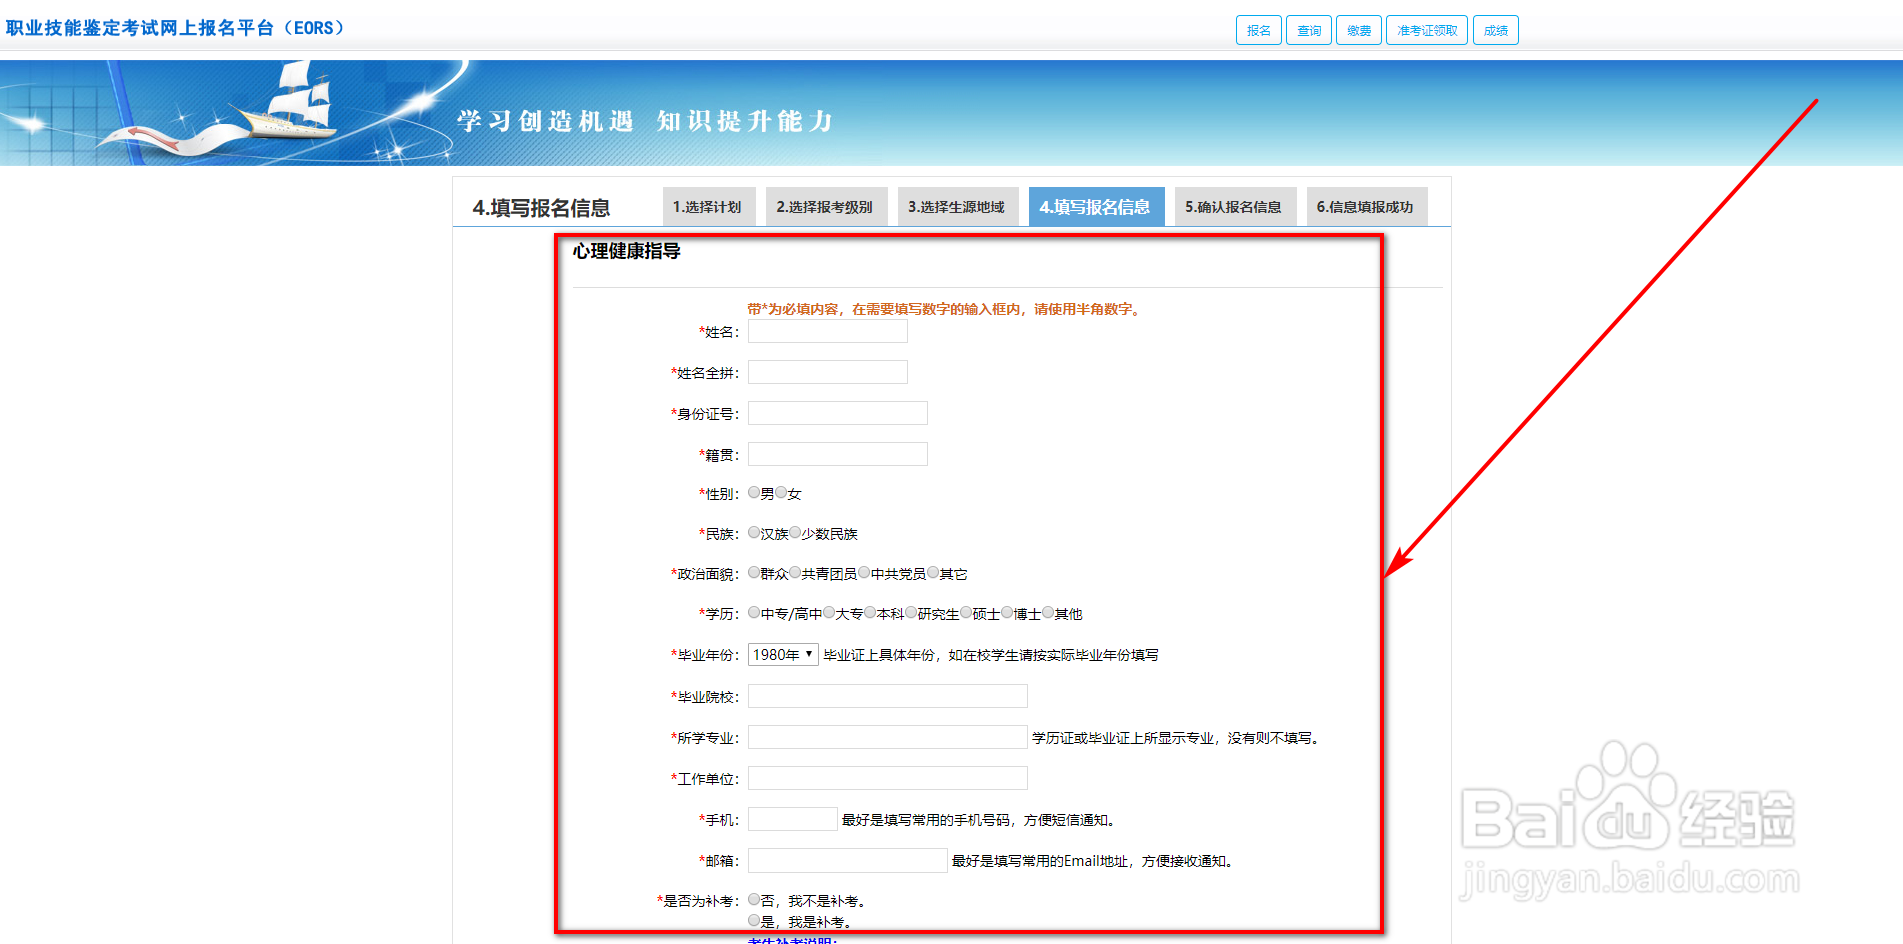Choose 汉族 for the 民族 field
1903x944 pixels.
(754, 532)
